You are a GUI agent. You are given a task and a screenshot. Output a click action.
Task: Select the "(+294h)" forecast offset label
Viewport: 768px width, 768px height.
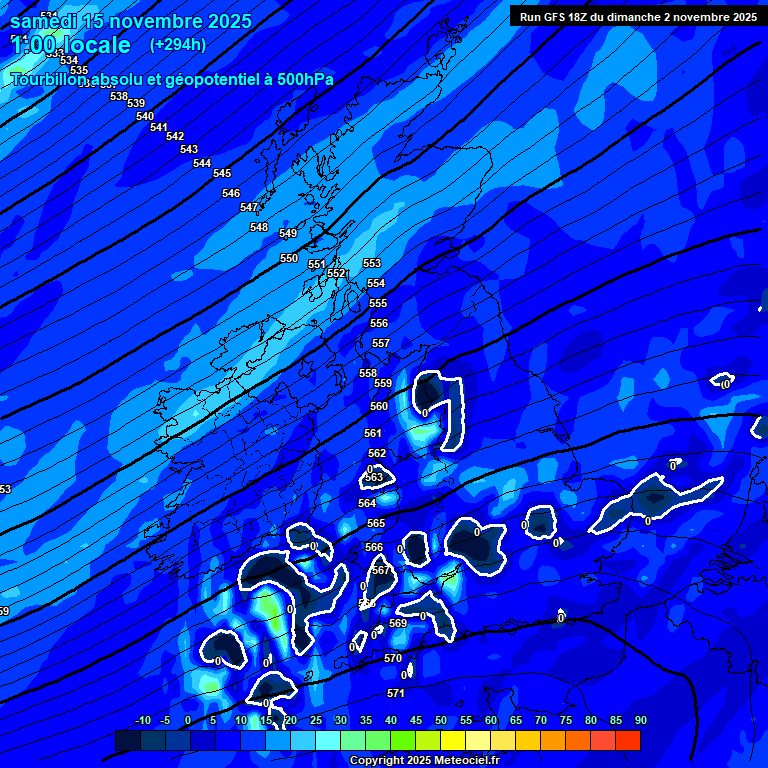click(x=177, y=45)
